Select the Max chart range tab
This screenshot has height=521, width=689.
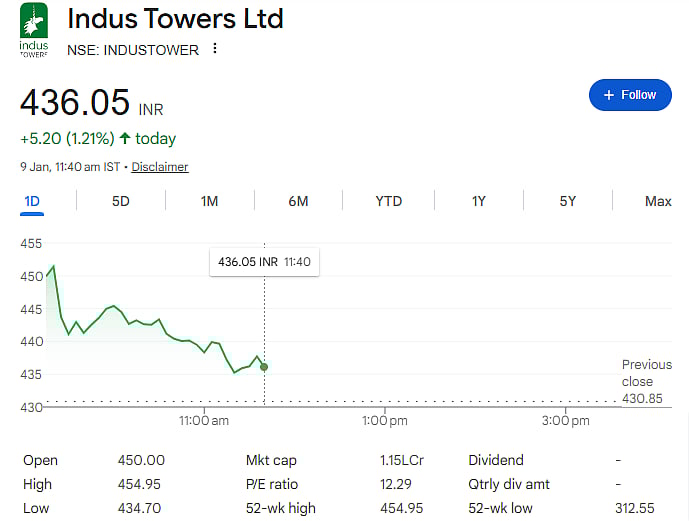click(658, 201)
